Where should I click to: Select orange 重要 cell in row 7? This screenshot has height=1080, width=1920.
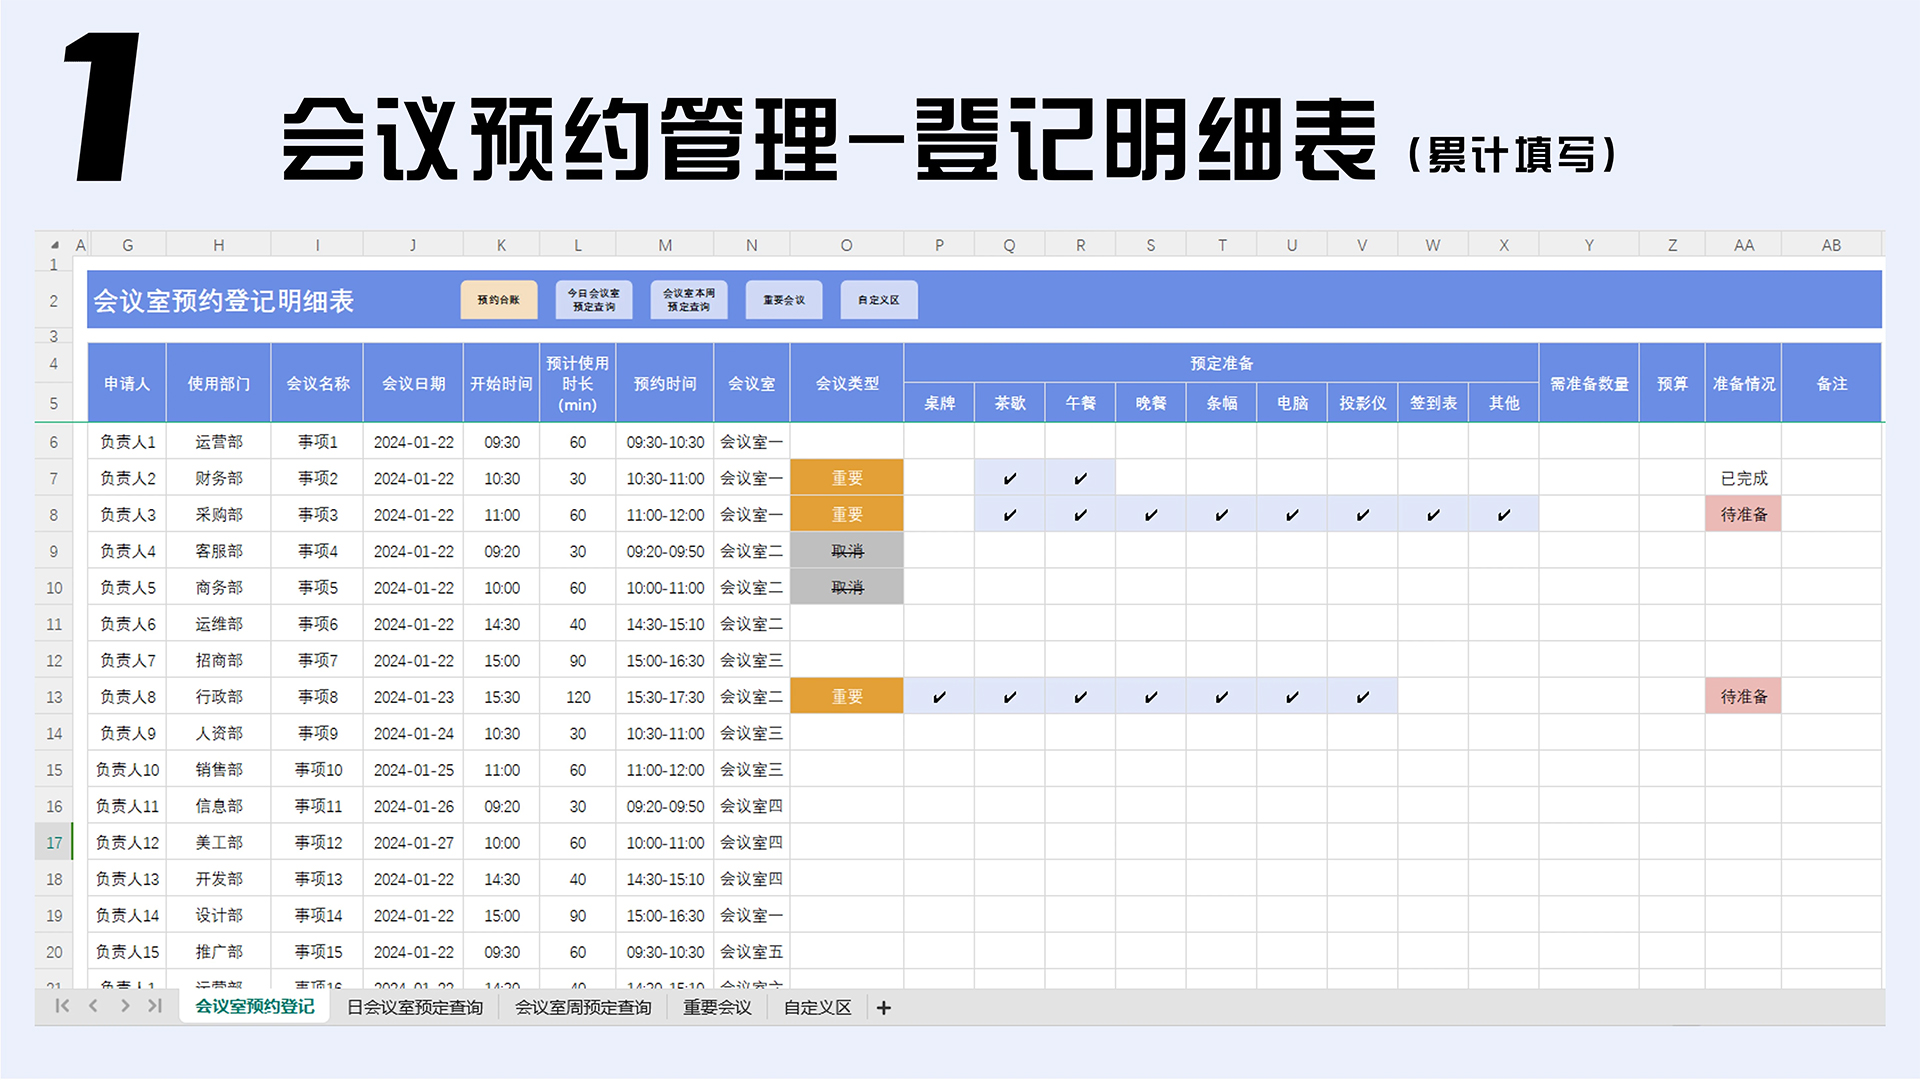point(846,478)
